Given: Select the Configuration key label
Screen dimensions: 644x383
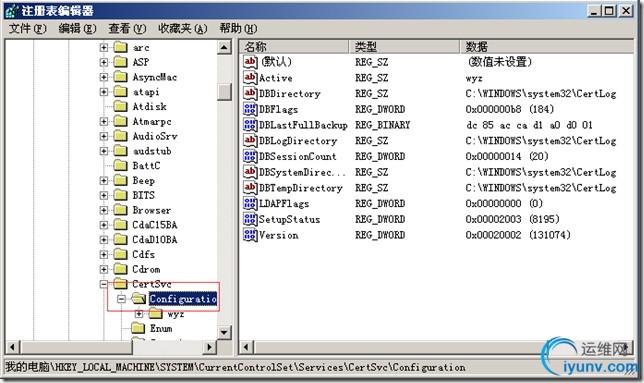Looking at the screenshot, I should pos(183,298).
